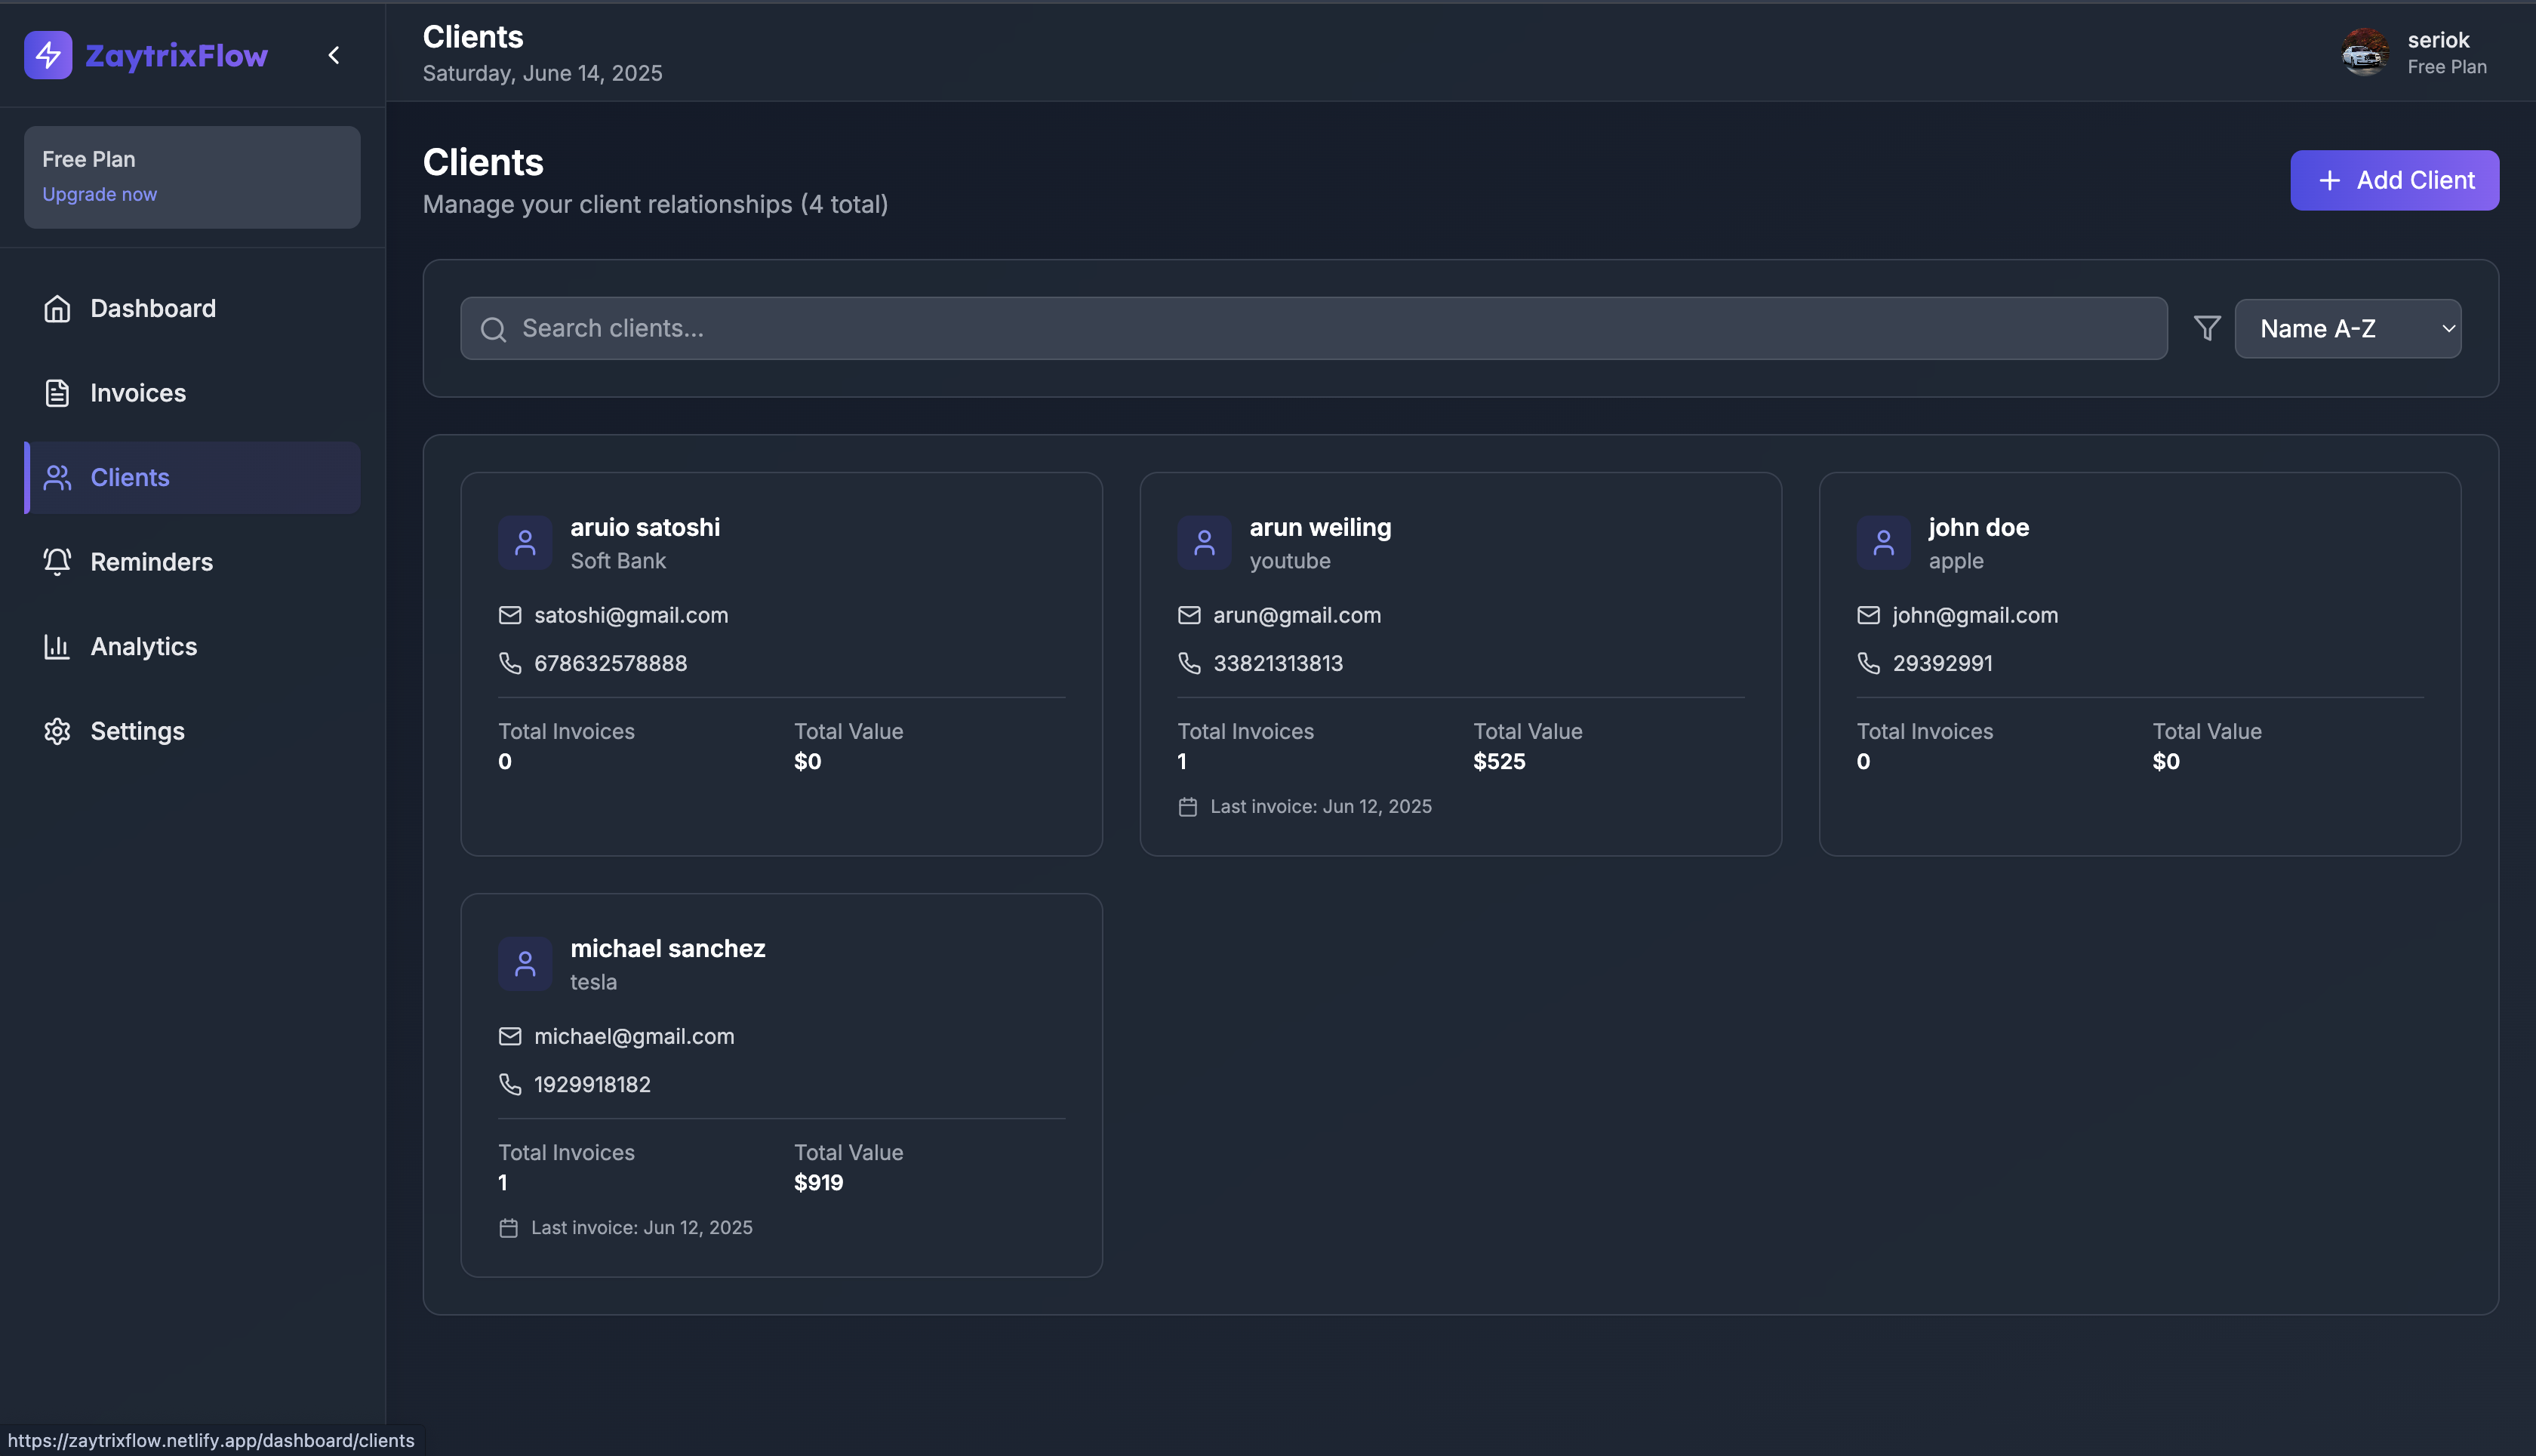Select the Clients people icon in the sidebar
This screenshot has width=2536, height=1456.
pos(57,478)
